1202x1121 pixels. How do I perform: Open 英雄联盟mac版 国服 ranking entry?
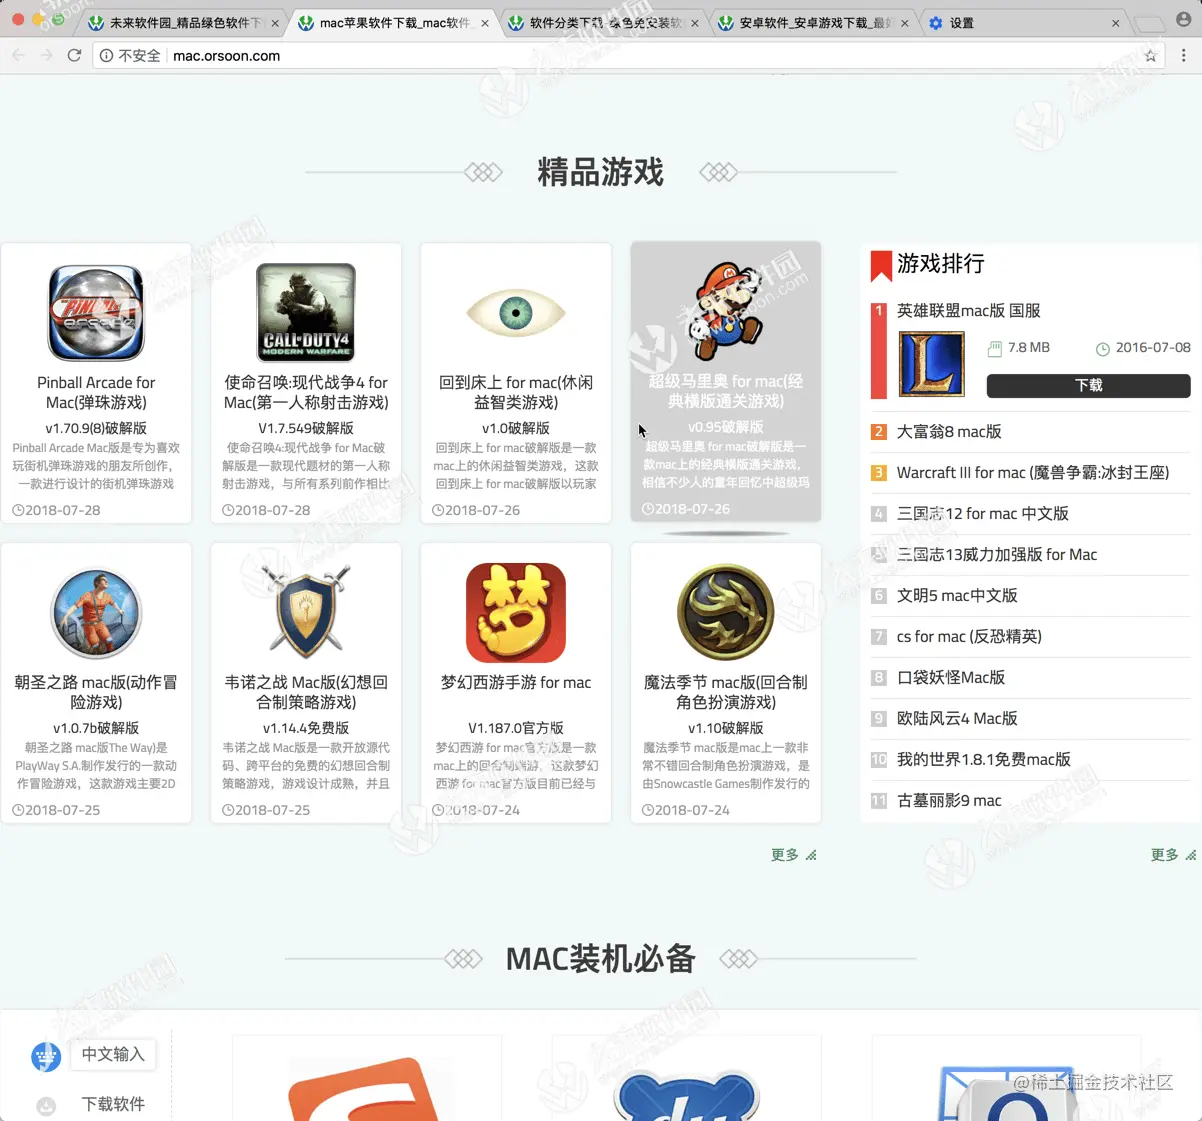(968, 311)
